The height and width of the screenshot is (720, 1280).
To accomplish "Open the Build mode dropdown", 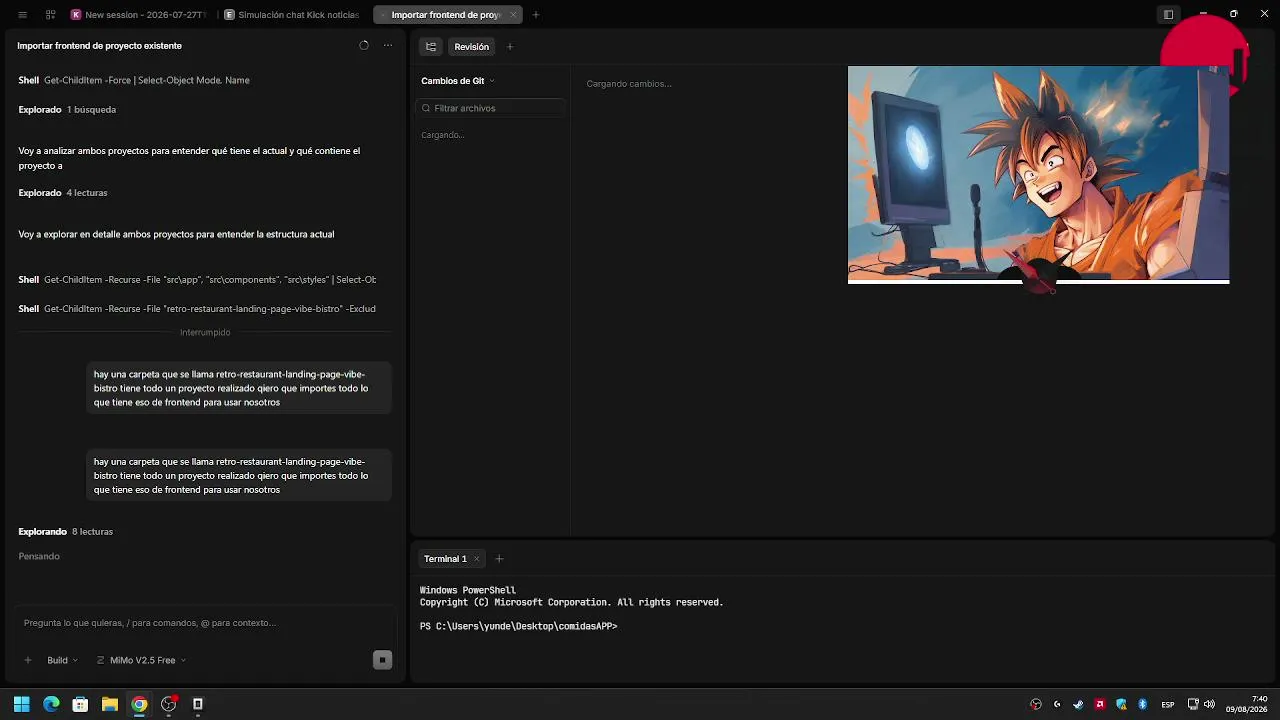I will point(62,660).
